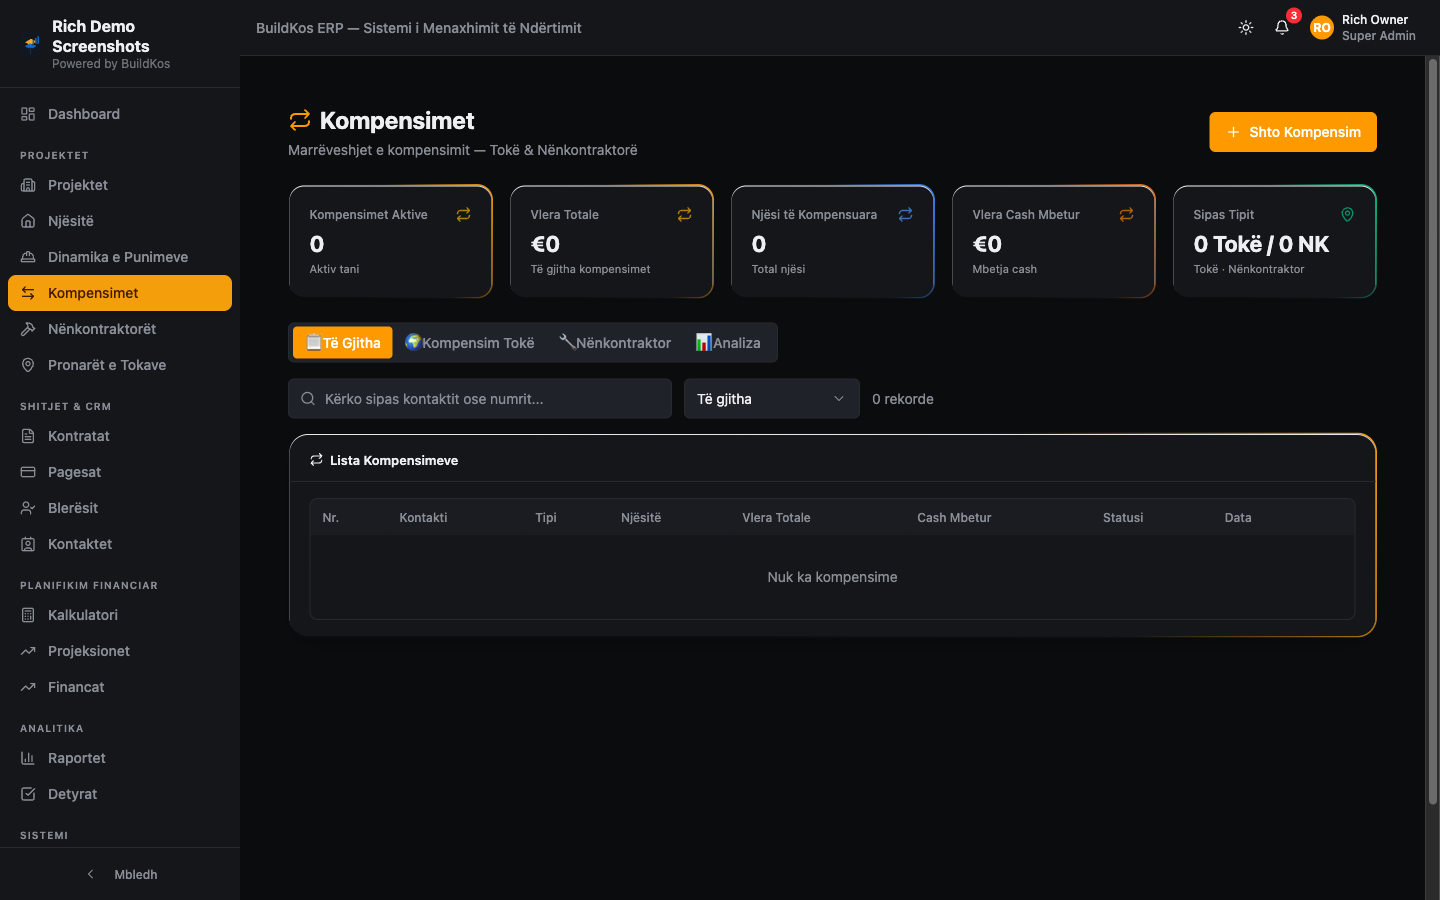Open Kalkulatori in the sidebar
The height and width of the screenshot is (900, 1440).
[x=120, y=615]
